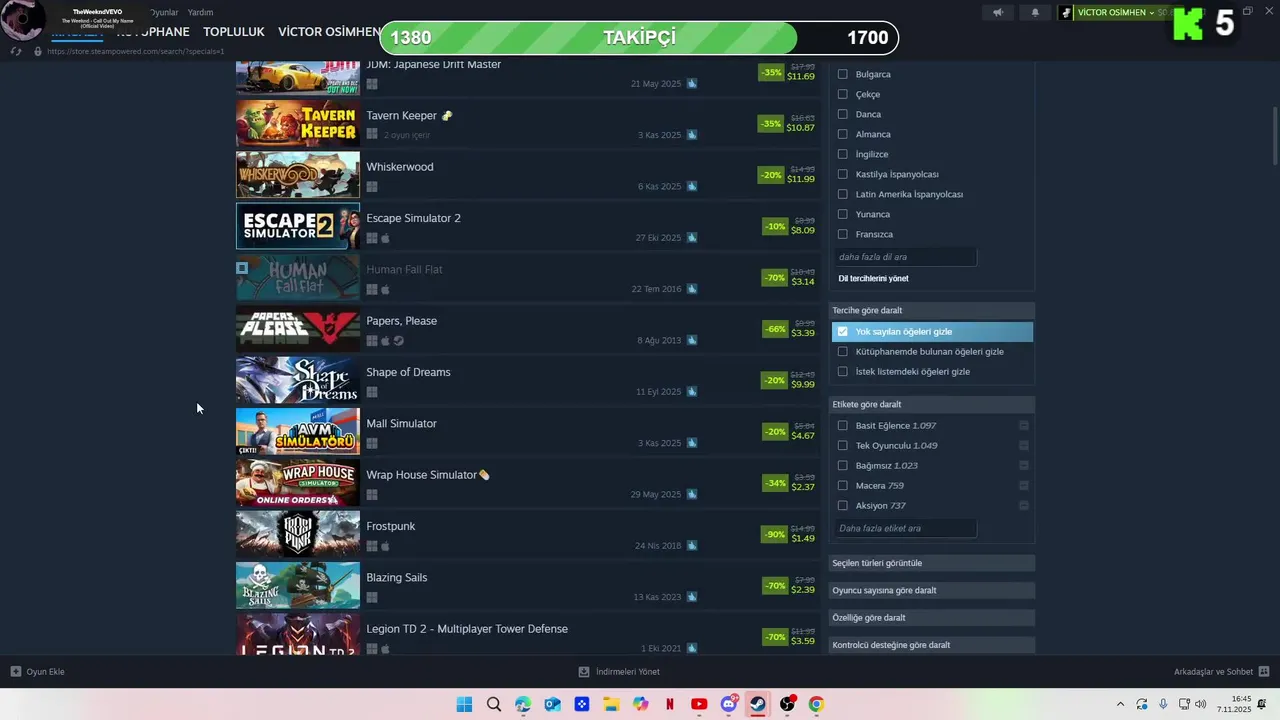Click the SteamOS icon under Papers, Please
Image resolution: width=1280 pixels, height=720 pixels.
click(x=398, y=340)
